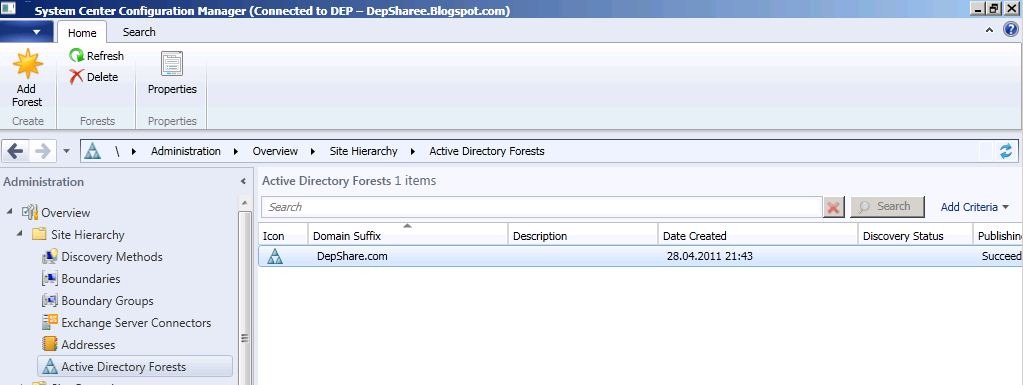Image resolution: width=1023 pixels, height=385 pixels.
Task: Select Active Directory Forests tree node
Action: [135, 367]
